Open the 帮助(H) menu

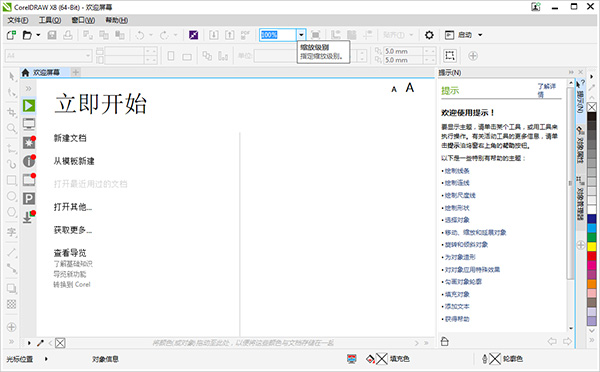coord(117,20)
